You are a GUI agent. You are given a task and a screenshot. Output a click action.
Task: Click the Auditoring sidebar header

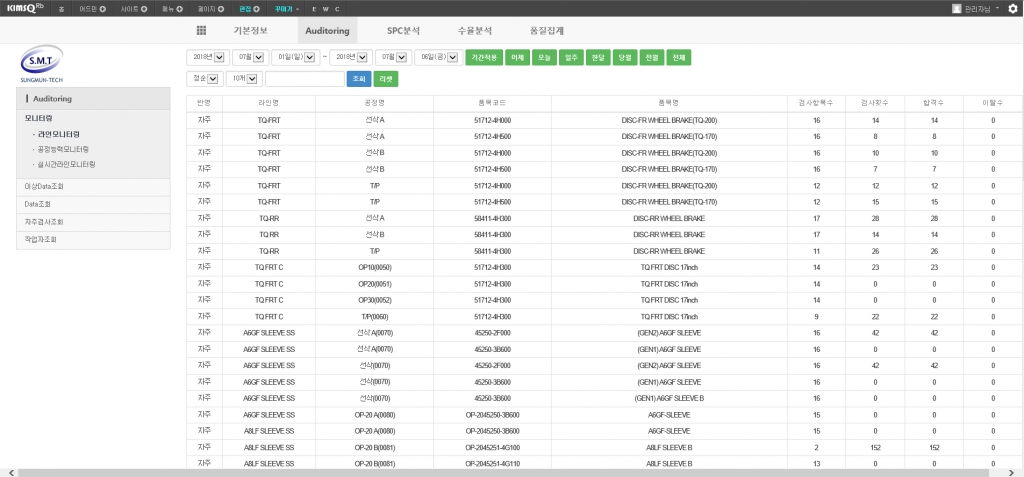[x=93, y=99]
